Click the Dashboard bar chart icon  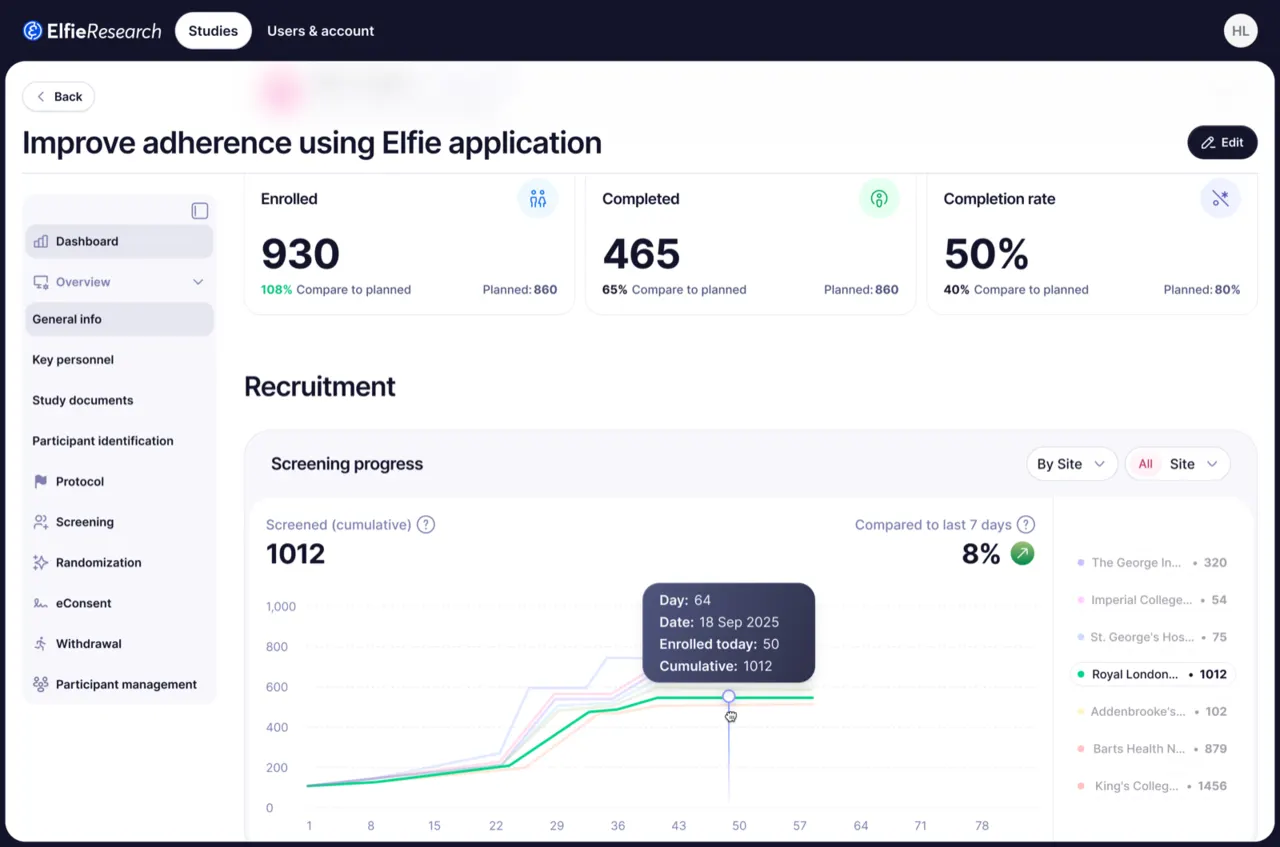(41, 241)
